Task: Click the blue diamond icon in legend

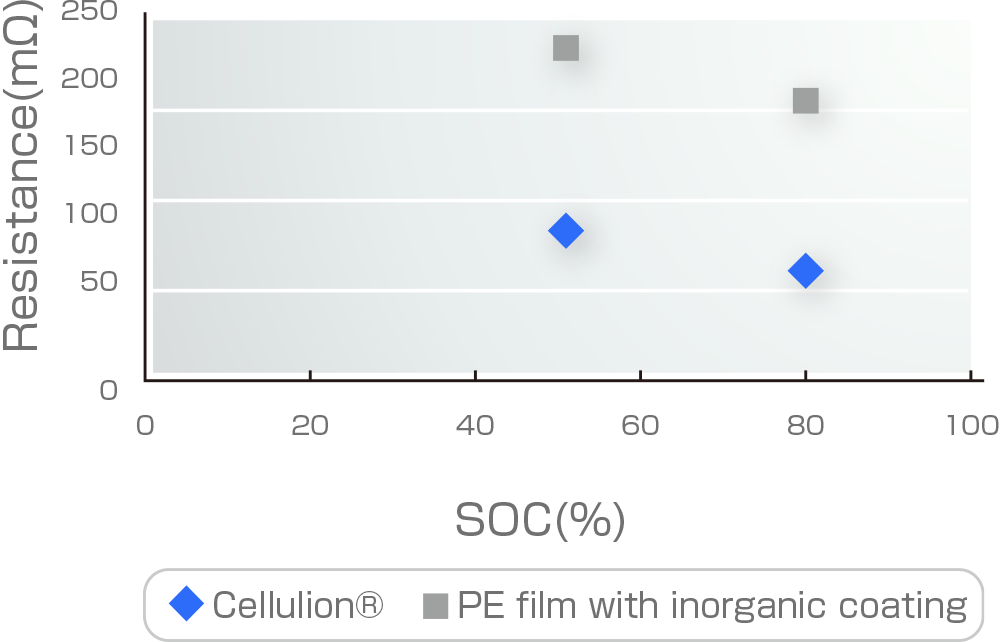Action: (186, 603)
